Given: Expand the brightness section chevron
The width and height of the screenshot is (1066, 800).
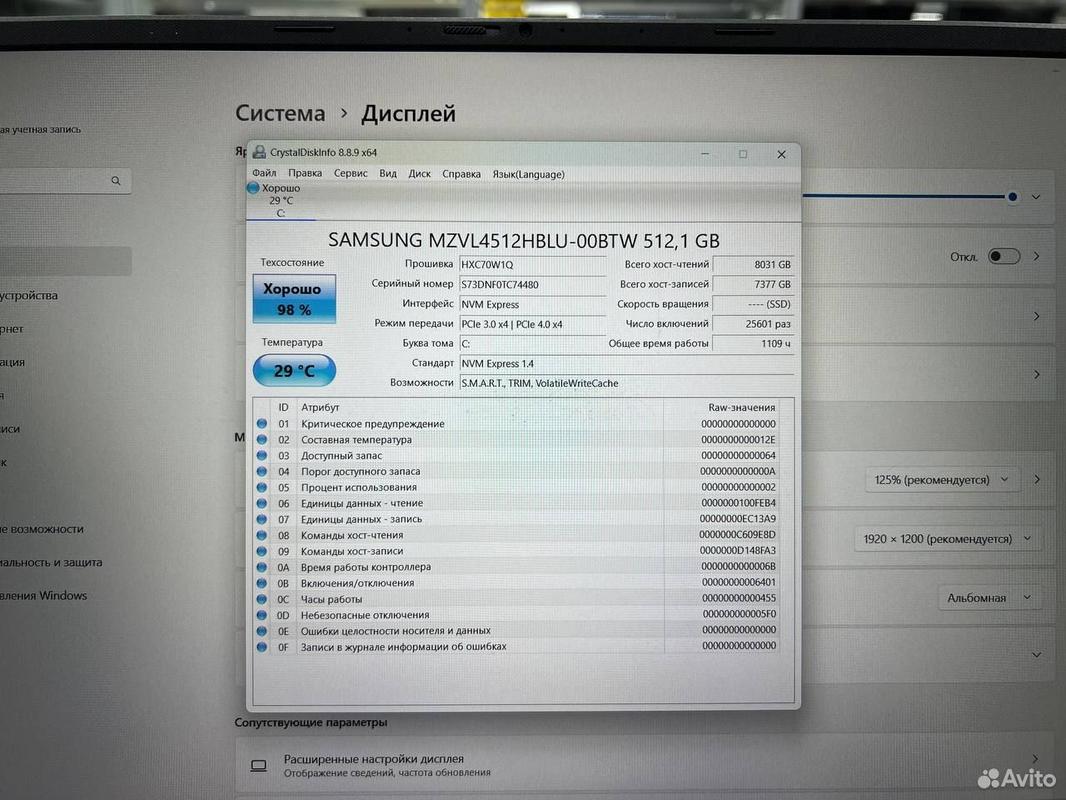Looking at the screenshot, I should point(1035,197).
